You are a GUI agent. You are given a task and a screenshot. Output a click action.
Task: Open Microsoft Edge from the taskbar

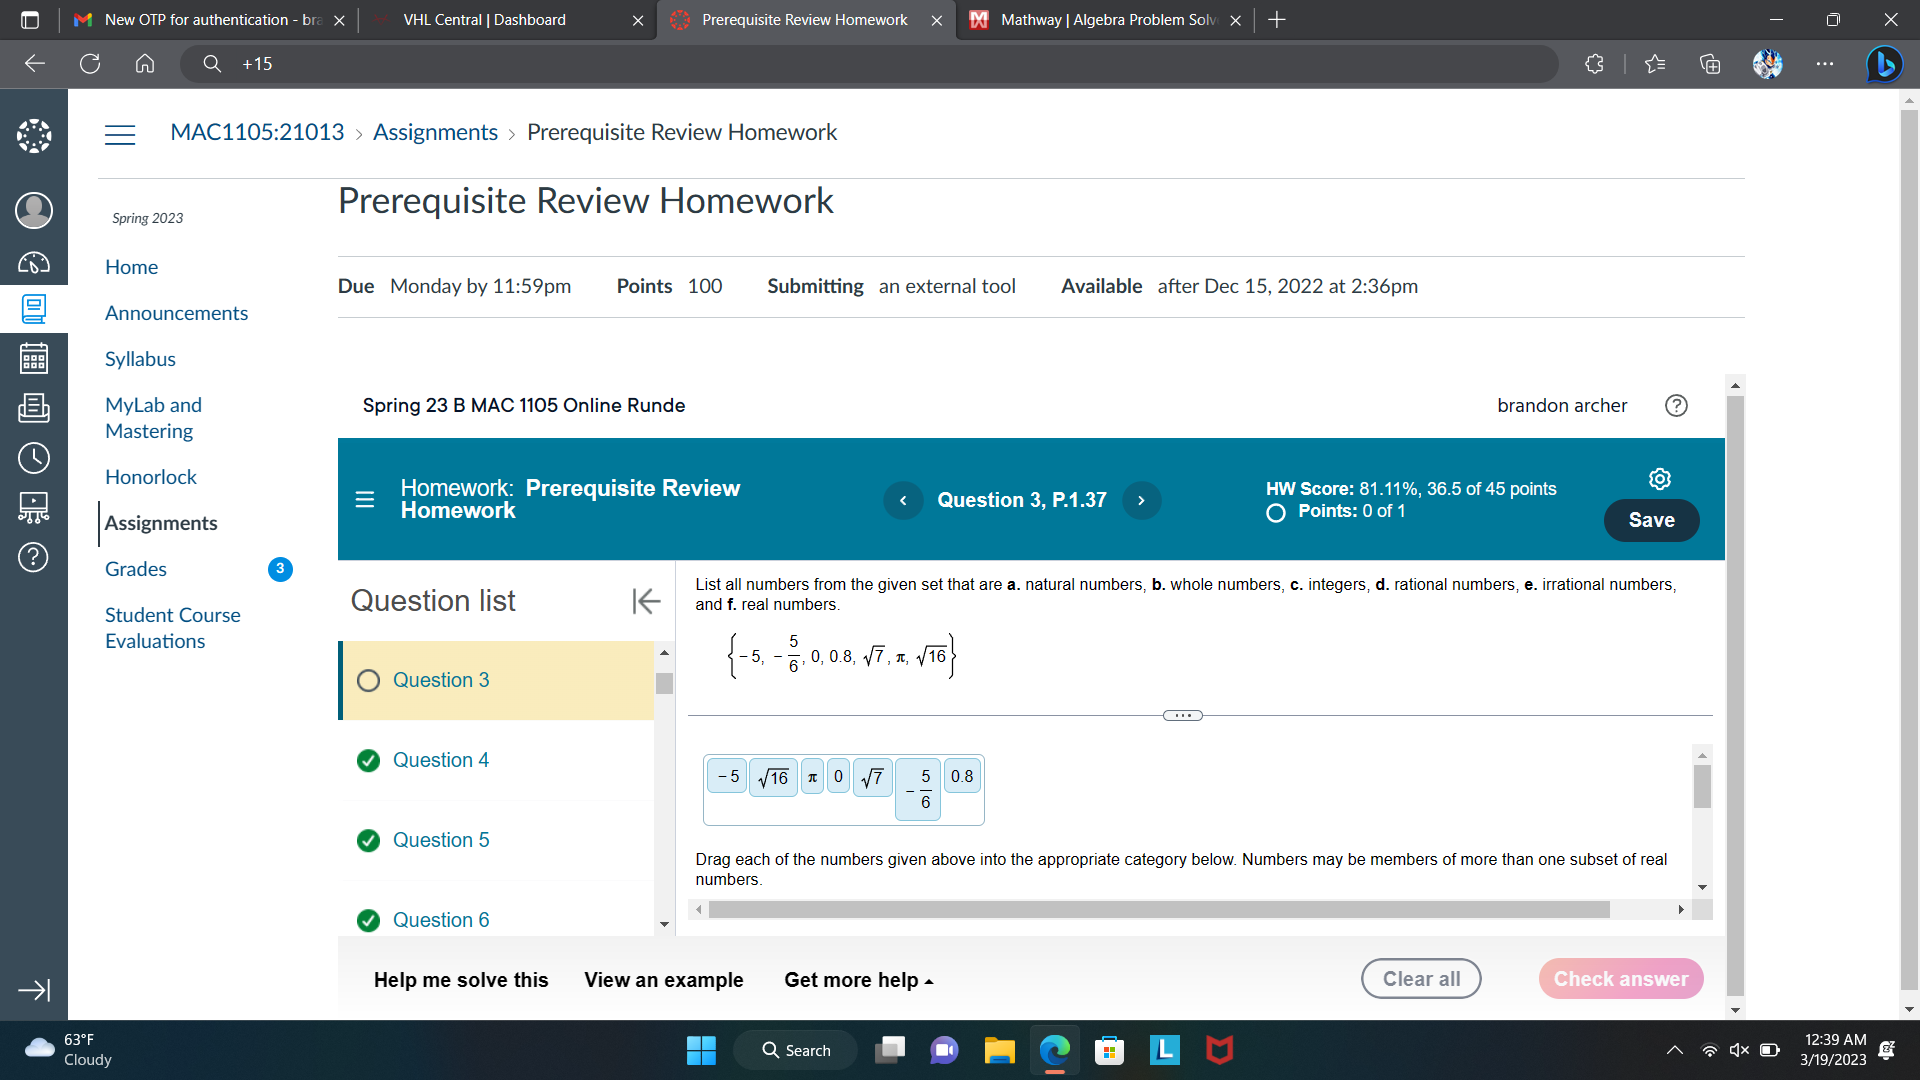point(1054,1050)
